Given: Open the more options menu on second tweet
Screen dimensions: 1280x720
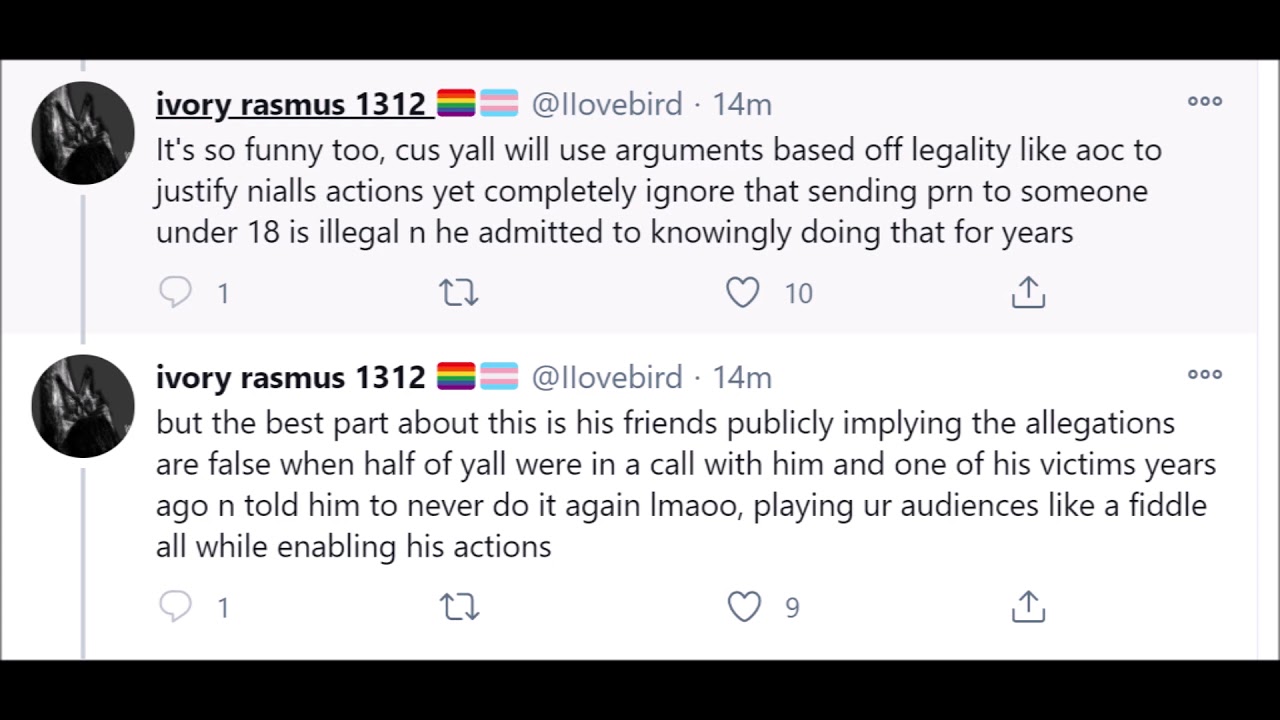Looking at the screenshot, I should click(x=1204, y=374).
